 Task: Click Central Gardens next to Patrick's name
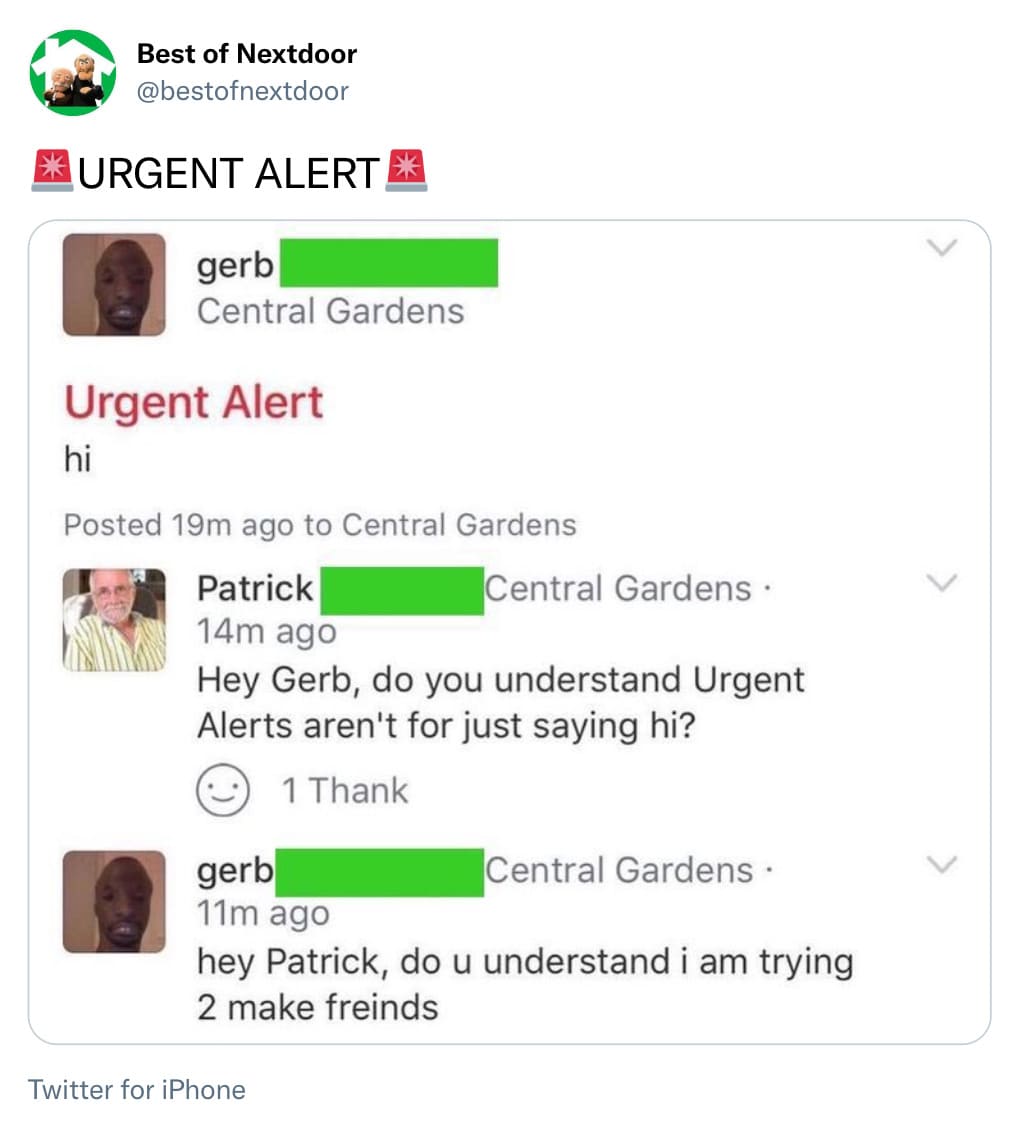click(x=619, y=588)
